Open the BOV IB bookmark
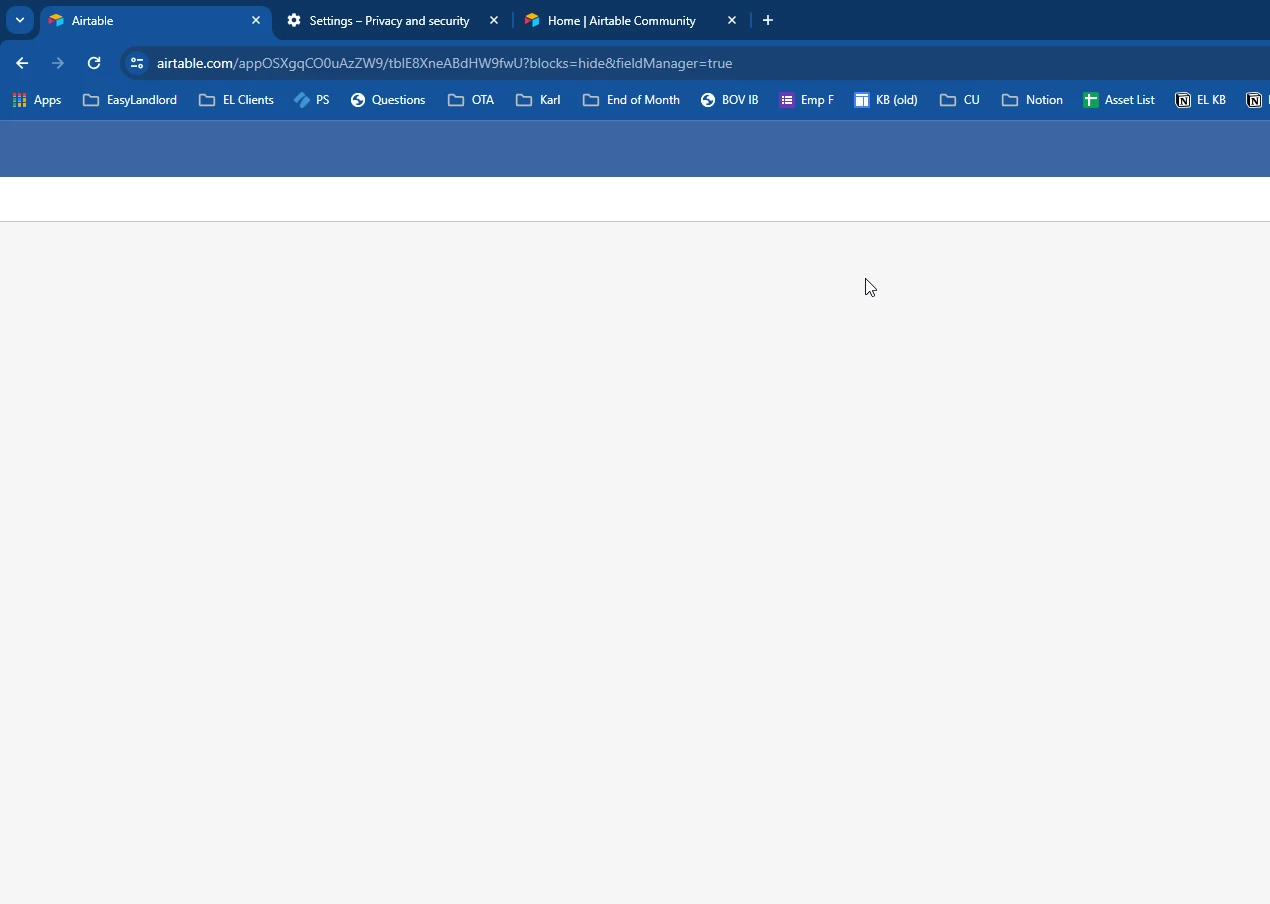 [x=730, y=100]
